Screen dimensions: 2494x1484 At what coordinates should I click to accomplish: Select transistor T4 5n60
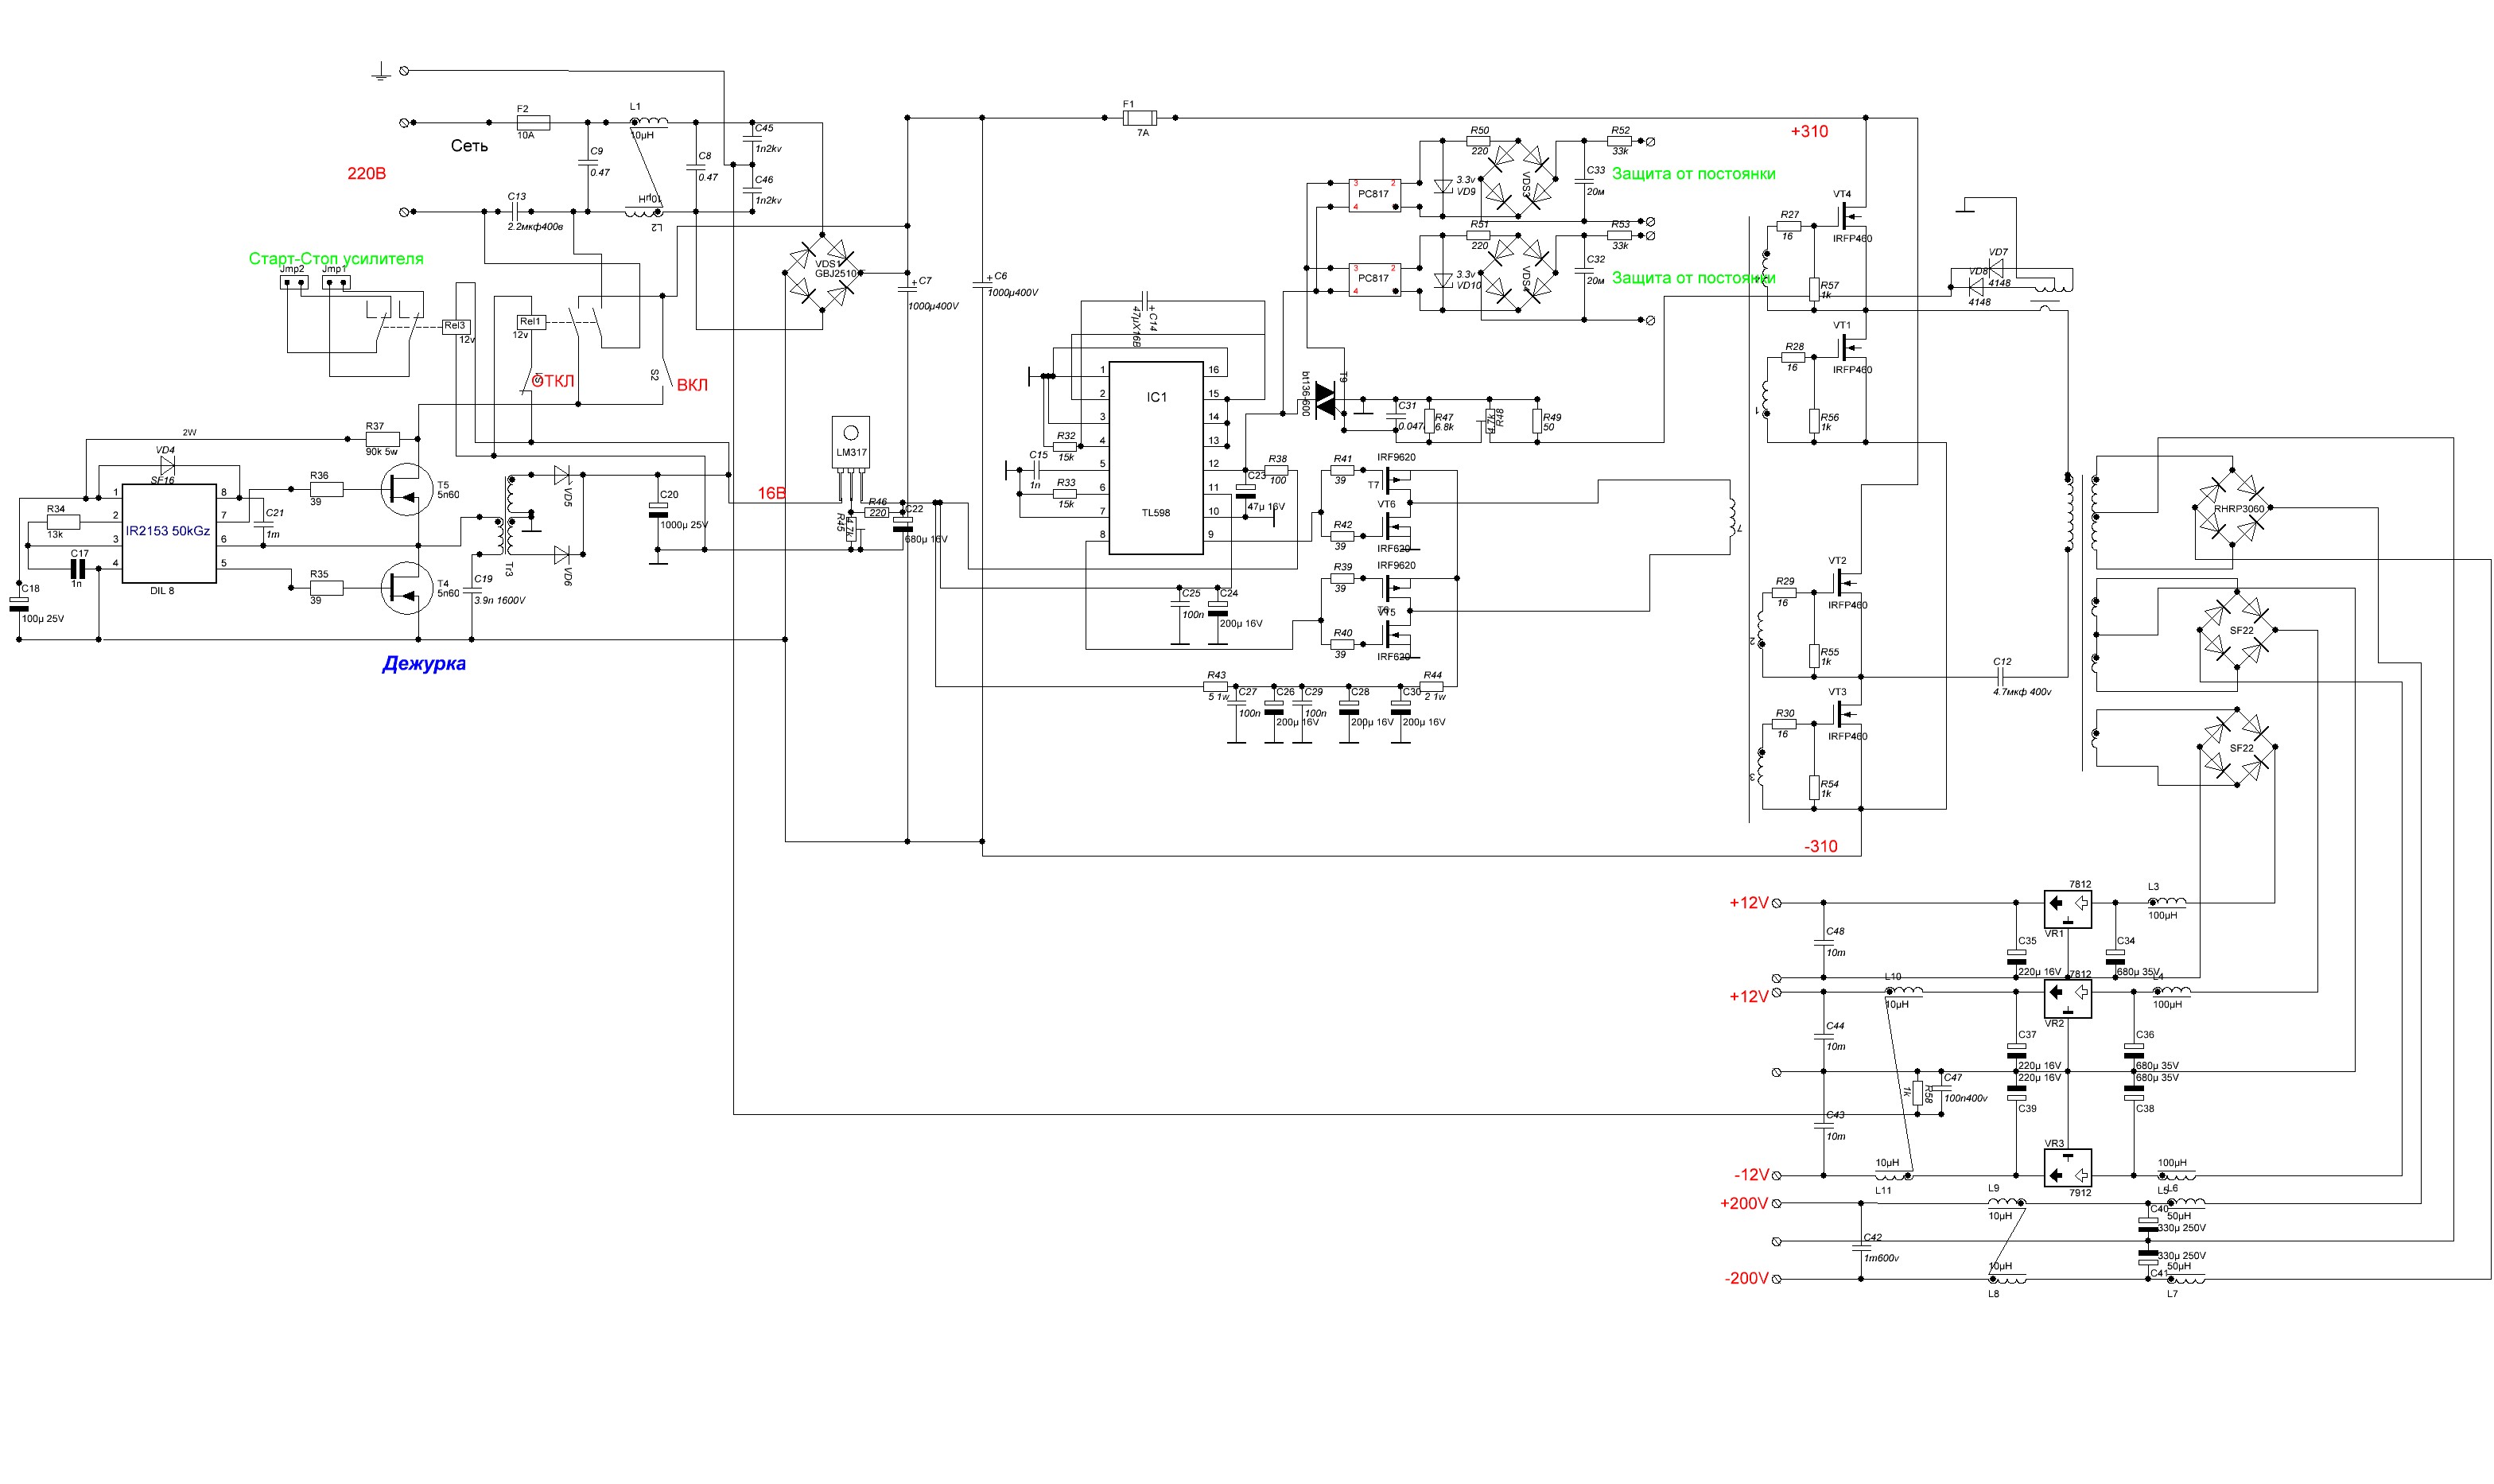point(407,588)
